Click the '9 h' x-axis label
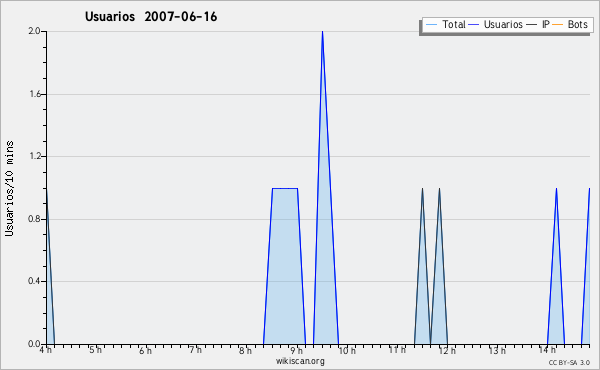 [x=296, y=350]
